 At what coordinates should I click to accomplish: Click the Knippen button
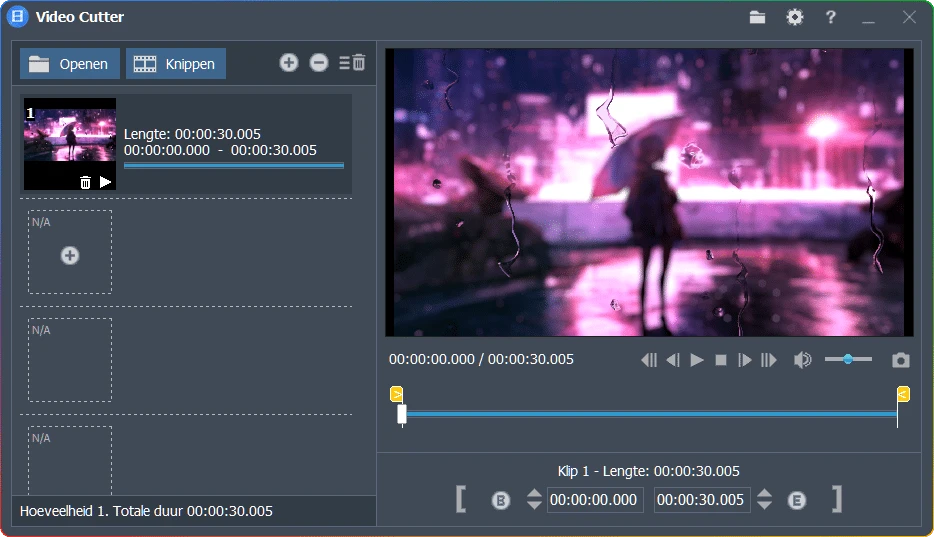176,64
